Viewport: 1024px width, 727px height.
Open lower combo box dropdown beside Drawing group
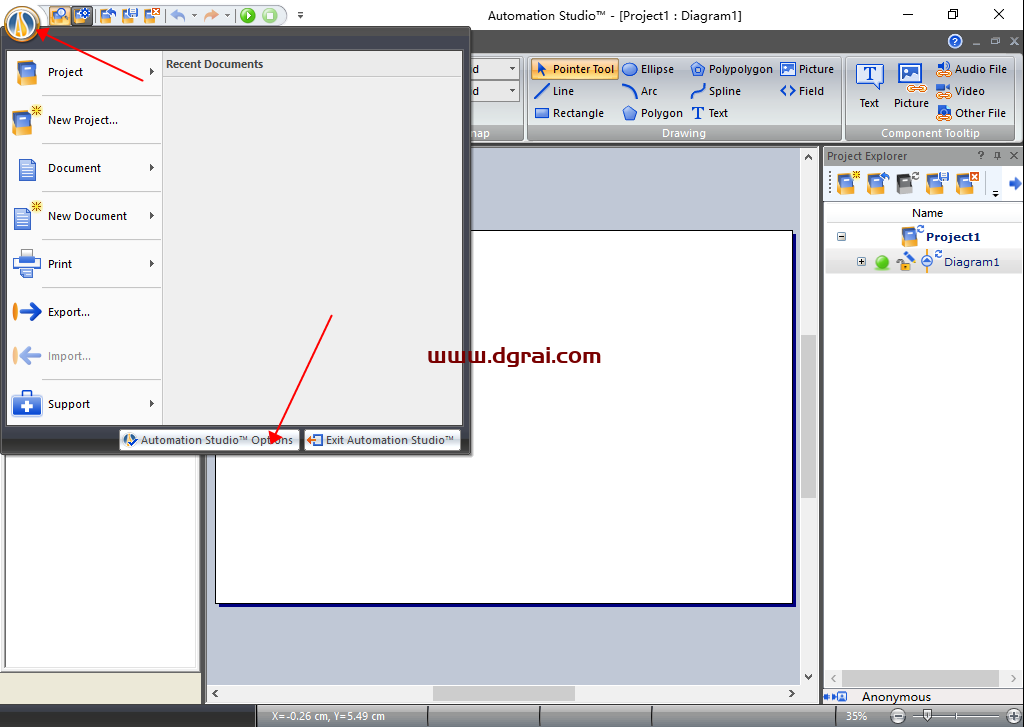coord(512,91)
